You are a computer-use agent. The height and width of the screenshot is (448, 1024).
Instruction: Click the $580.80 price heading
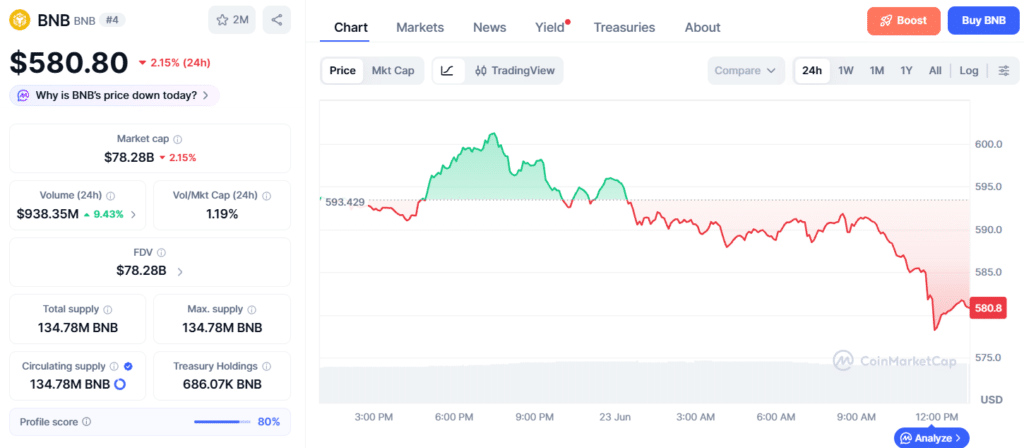[69, 63]
